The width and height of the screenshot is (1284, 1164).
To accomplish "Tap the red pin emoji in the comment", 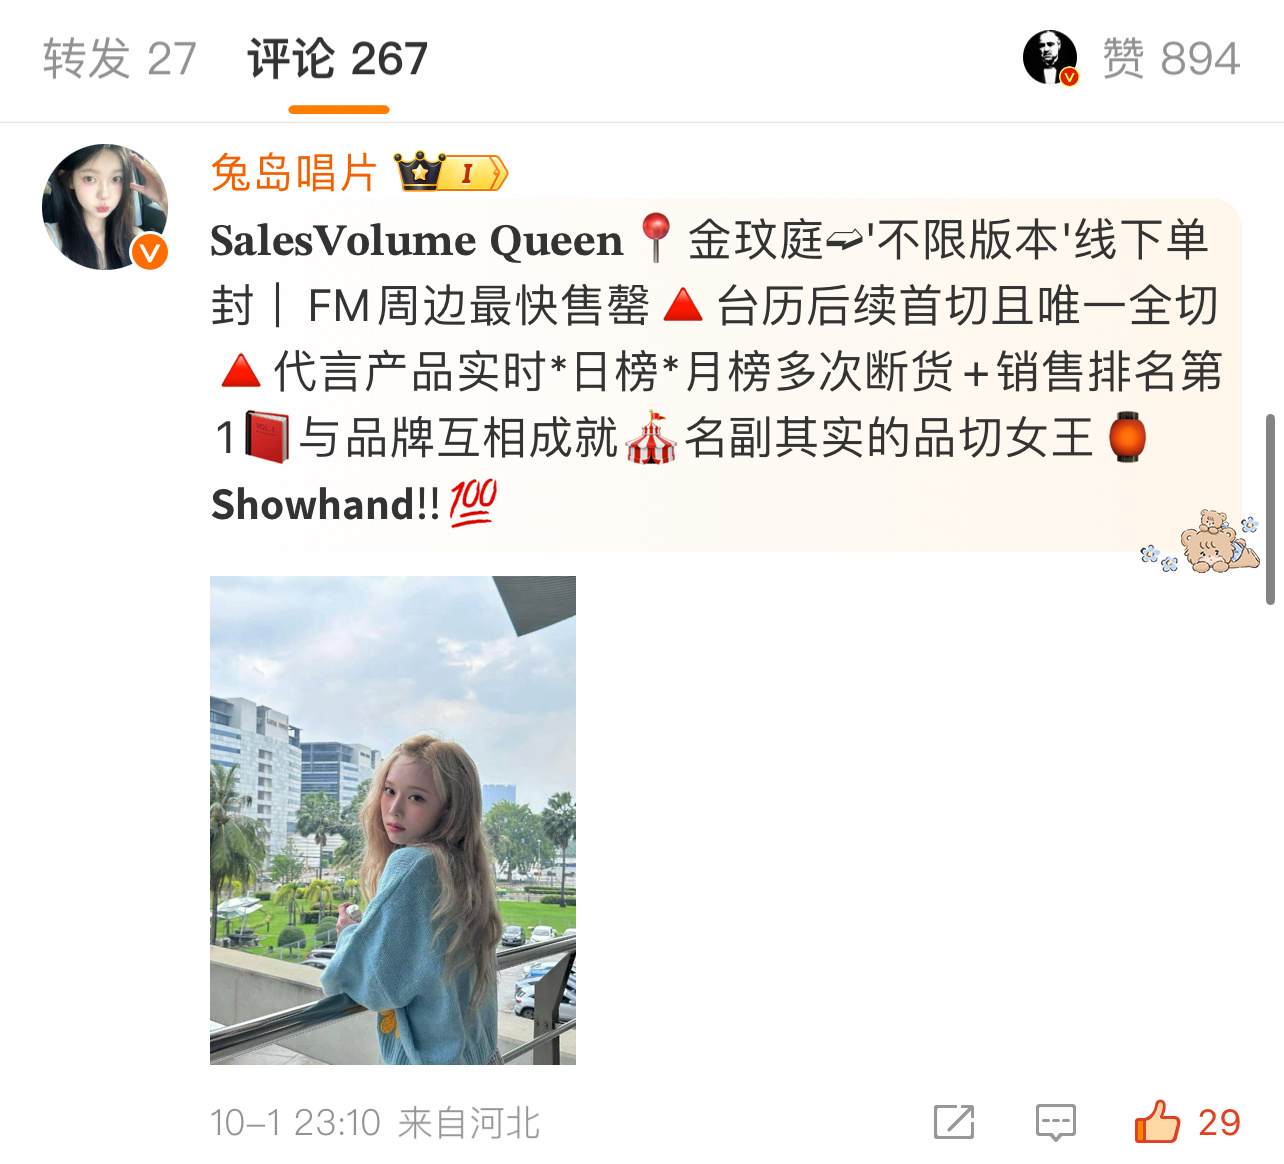I will click(656, 238).
